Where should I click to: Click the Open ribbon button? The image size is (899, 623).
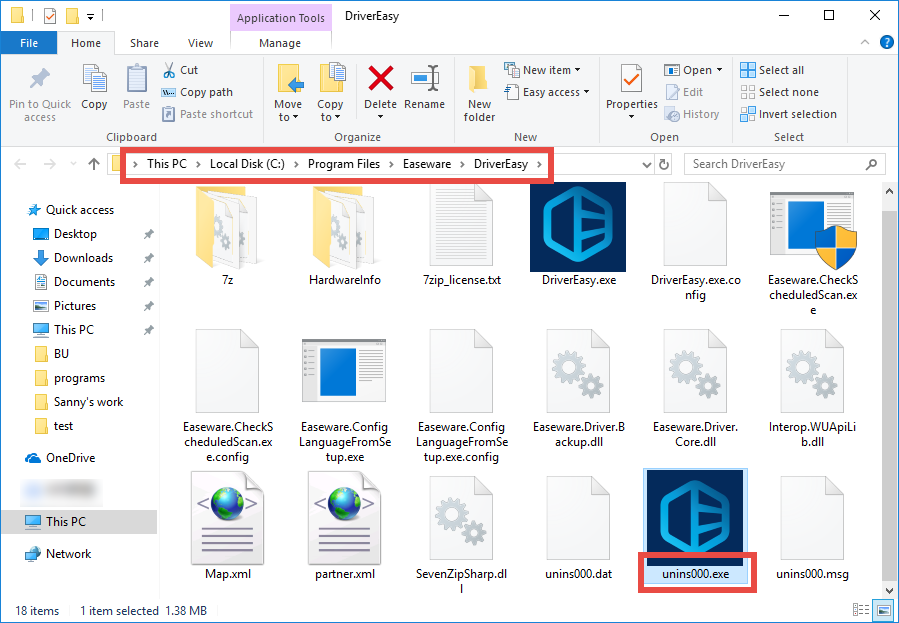pyautogui.click(x=693, y=70)
